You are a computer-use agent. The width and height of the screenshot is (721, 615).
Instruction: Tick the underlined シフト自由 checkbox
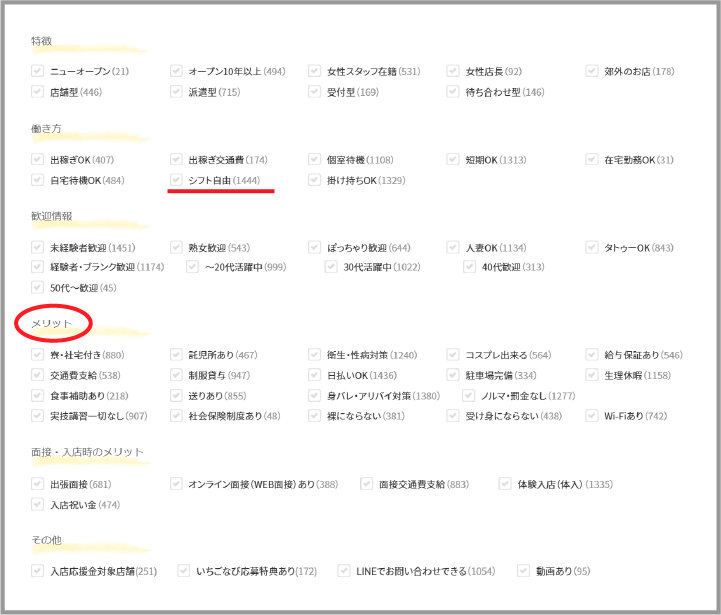coord(177,180)
